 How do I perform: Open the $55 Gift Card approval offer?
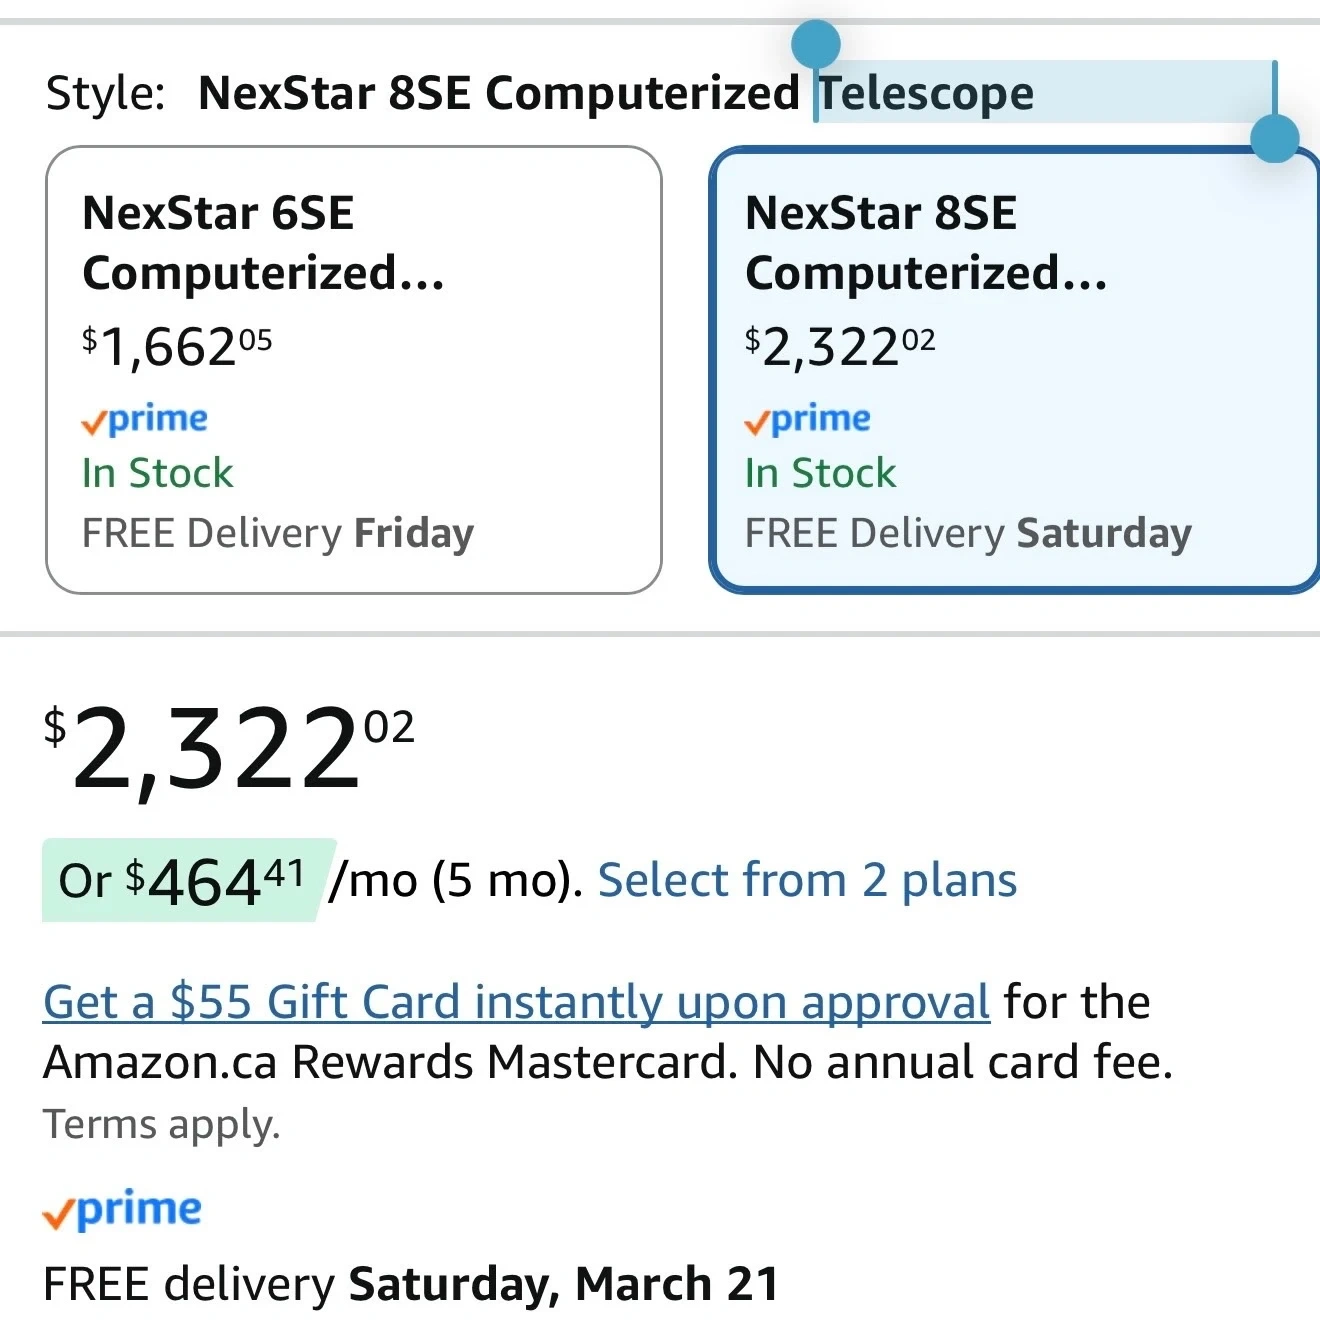(516, 1002)
